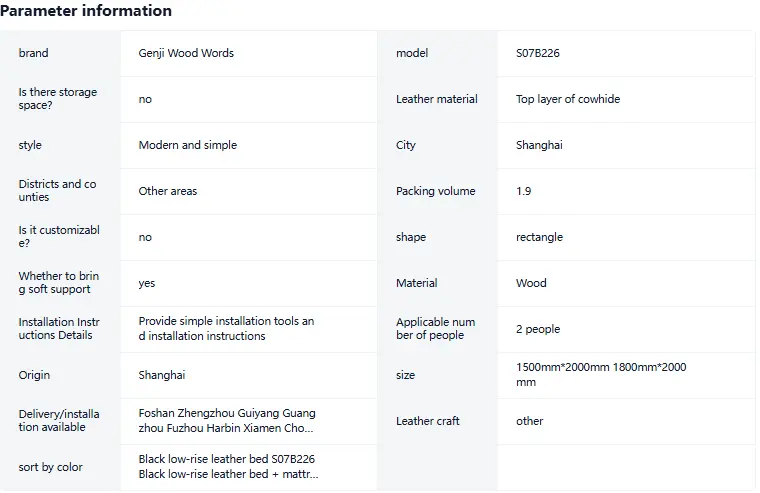Select the Modern and simple style value
This screenshot has height=493, width=760.
coord(188,145)
